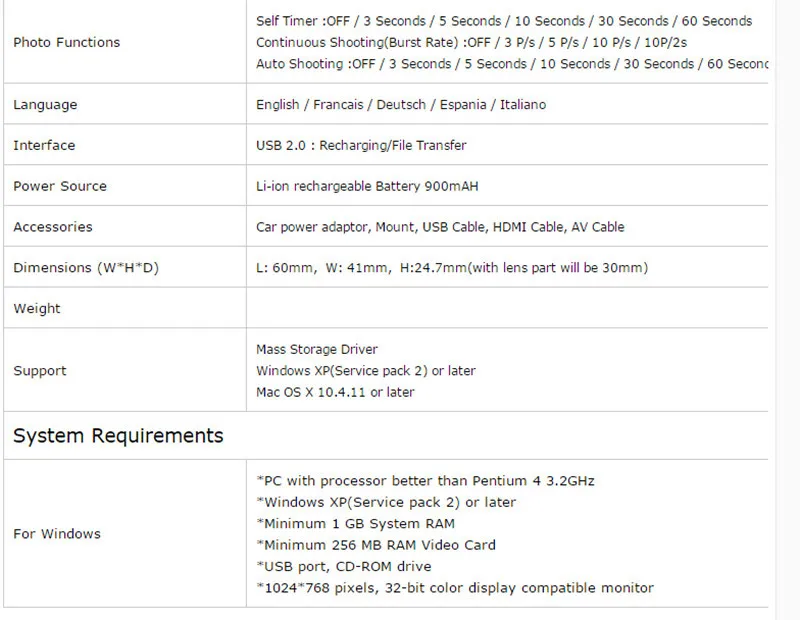Click the Continuous Shooting burst rate line
The image size is (800, 620).
tap(471, 42)
